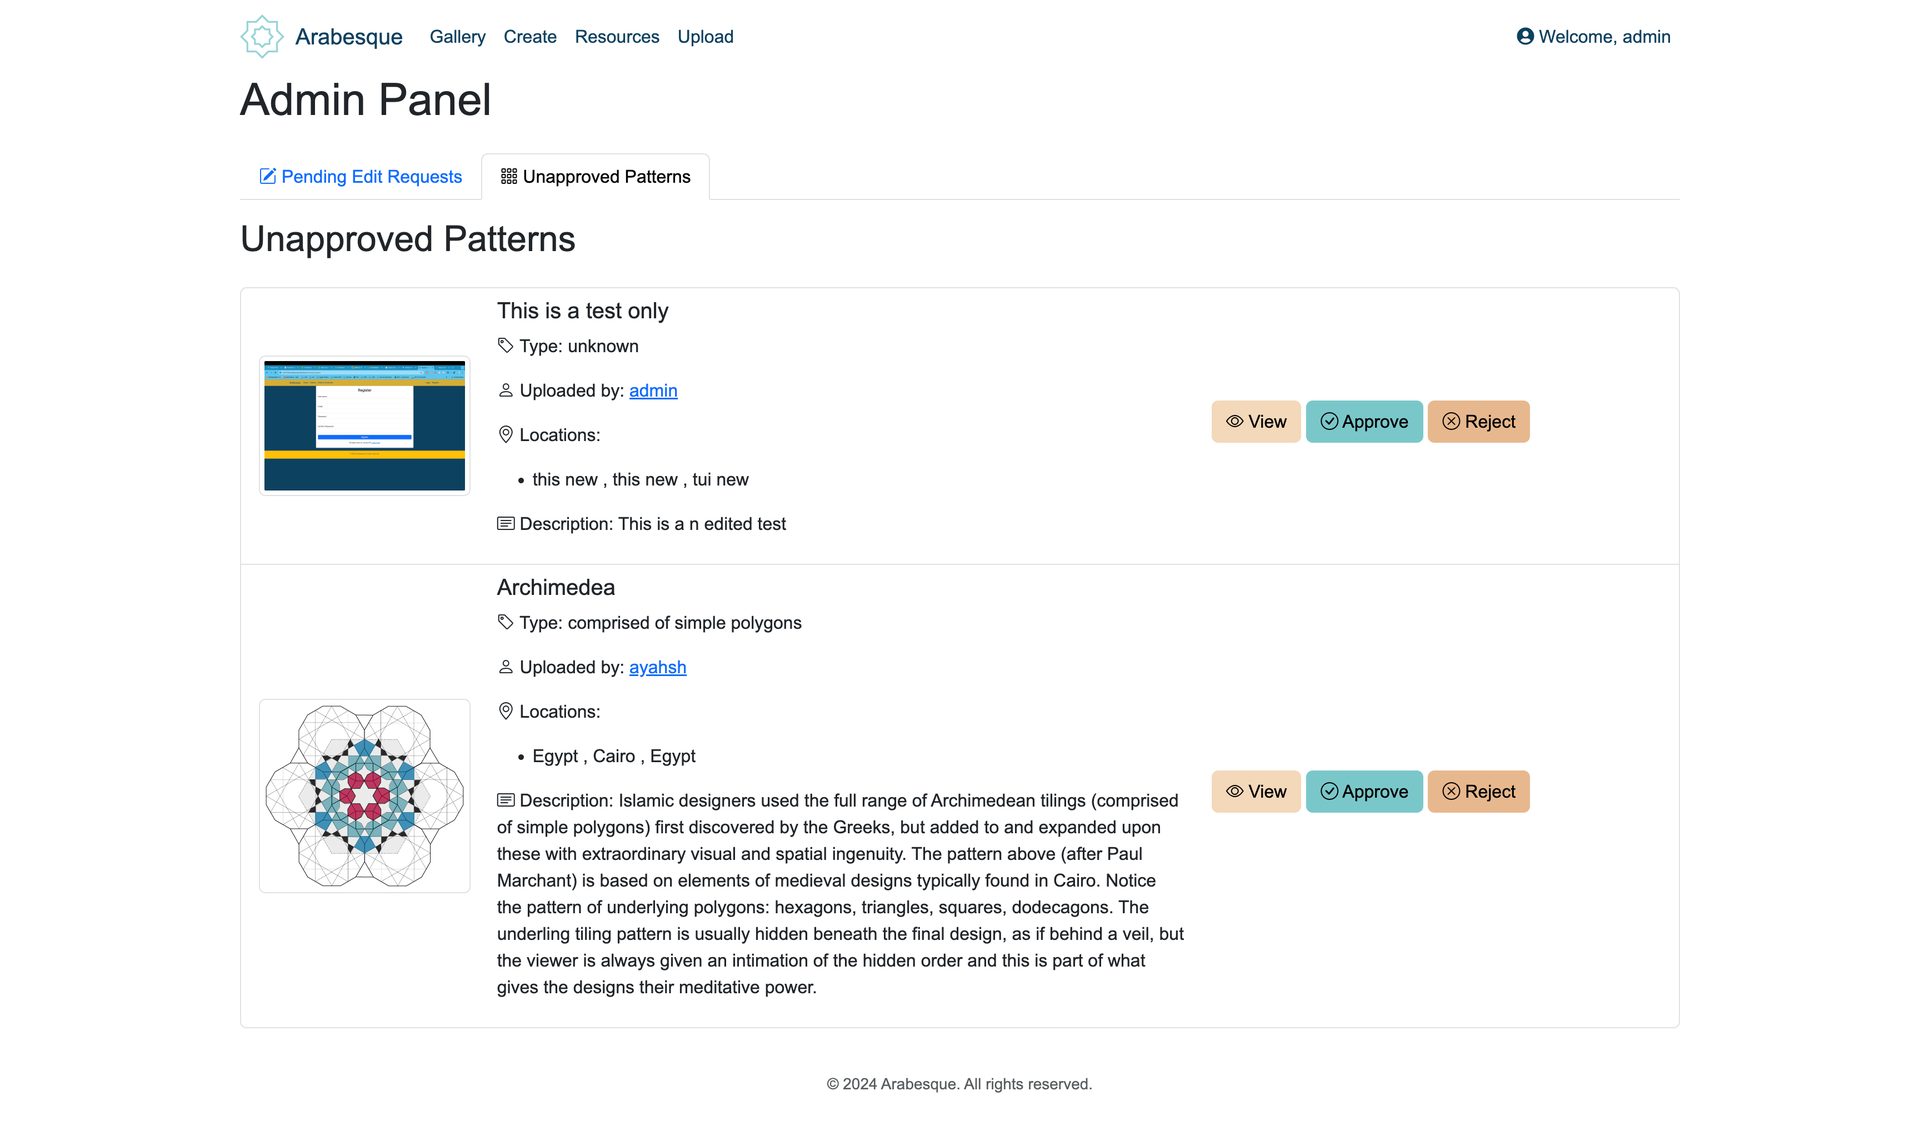This screenshot has width=1920, height=1131.
Task: Click the checkmark icon on Archimedea's Approve button
Action: pos(1329,792)
